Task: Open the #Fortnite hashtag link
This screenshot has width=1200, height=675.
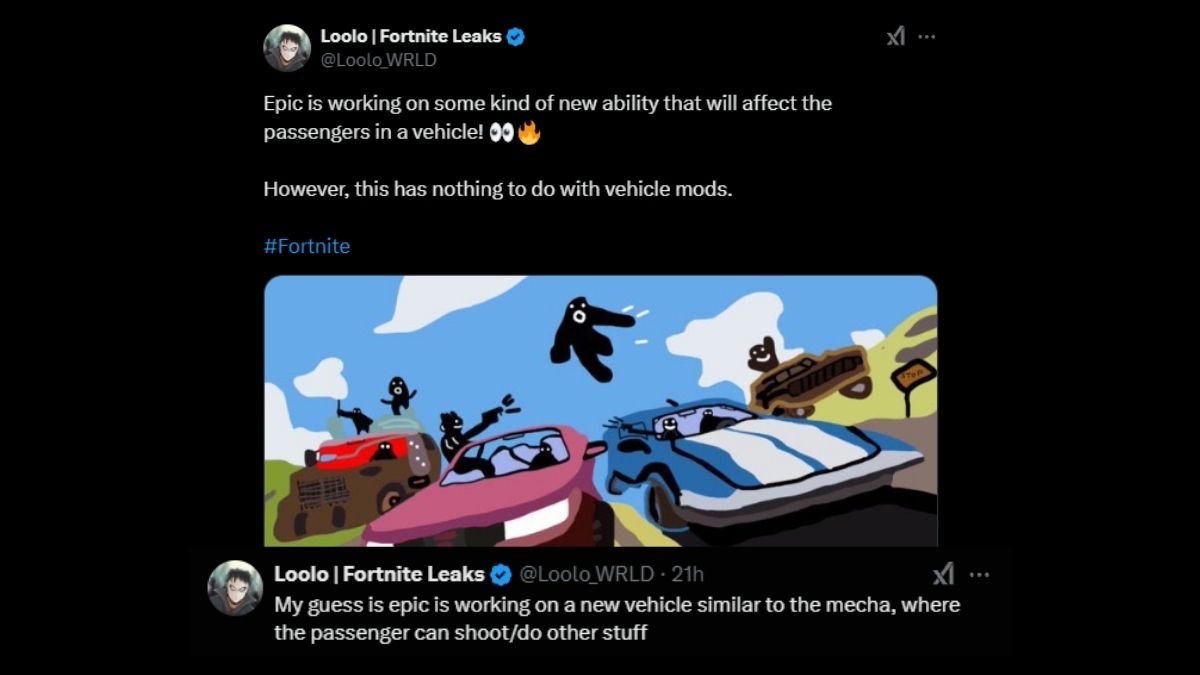Action: pos(307,246)
